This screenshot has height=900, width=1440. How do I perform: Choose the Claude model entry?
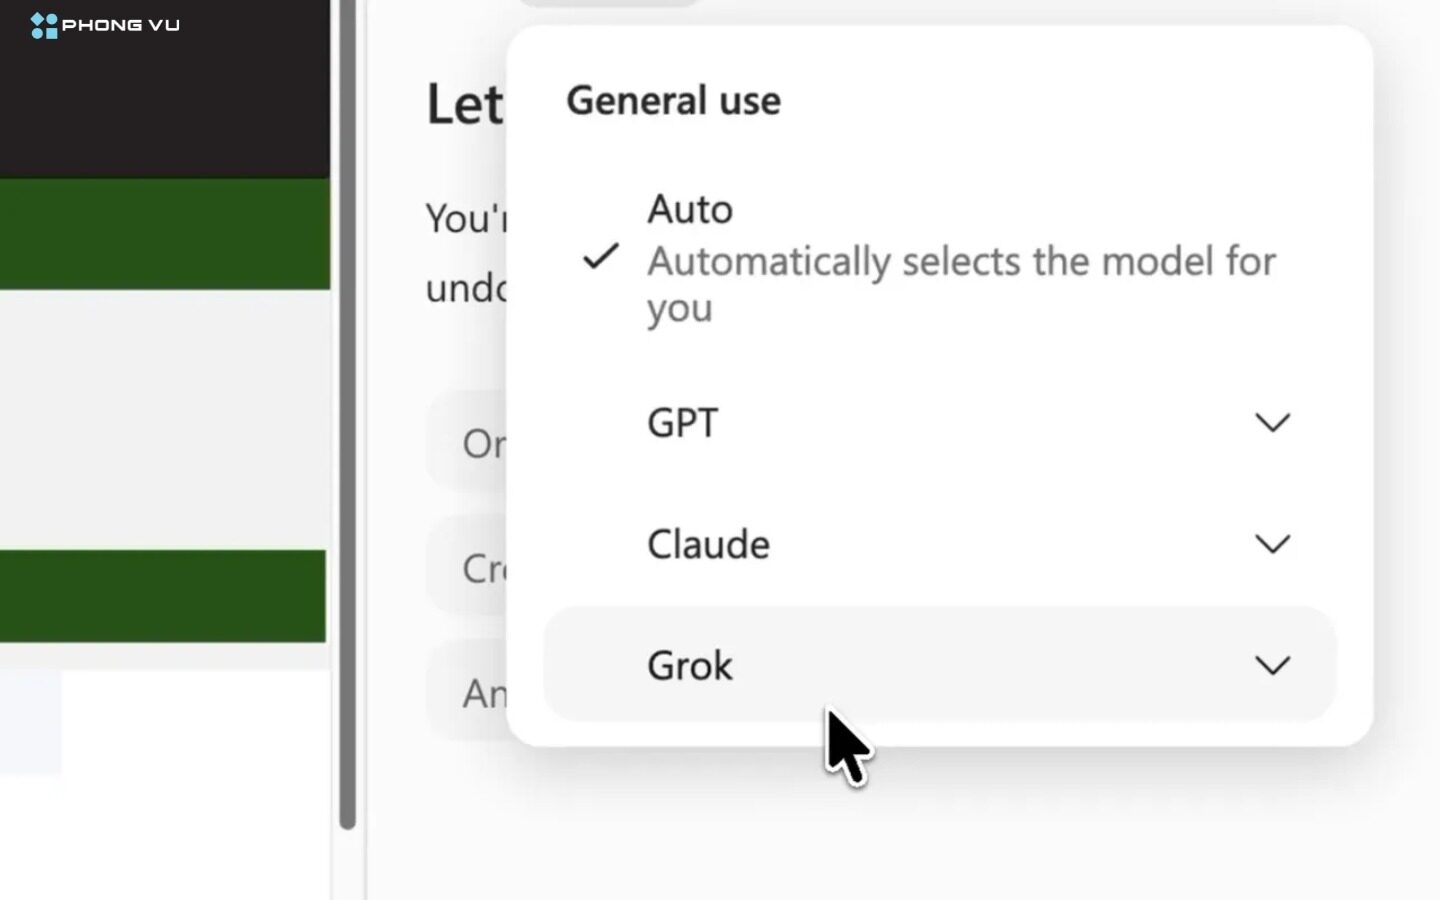click(x=939, y=544)
